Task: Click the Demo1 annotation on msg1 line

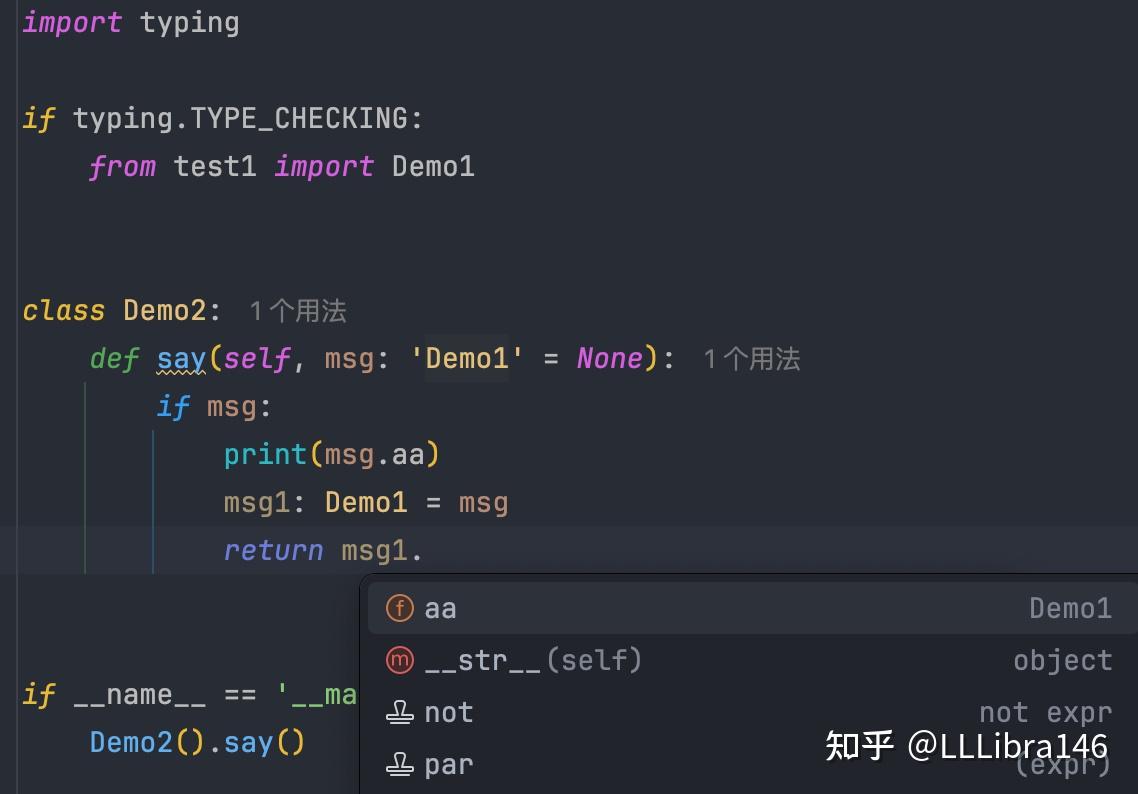Action: [x=366, y=503]
